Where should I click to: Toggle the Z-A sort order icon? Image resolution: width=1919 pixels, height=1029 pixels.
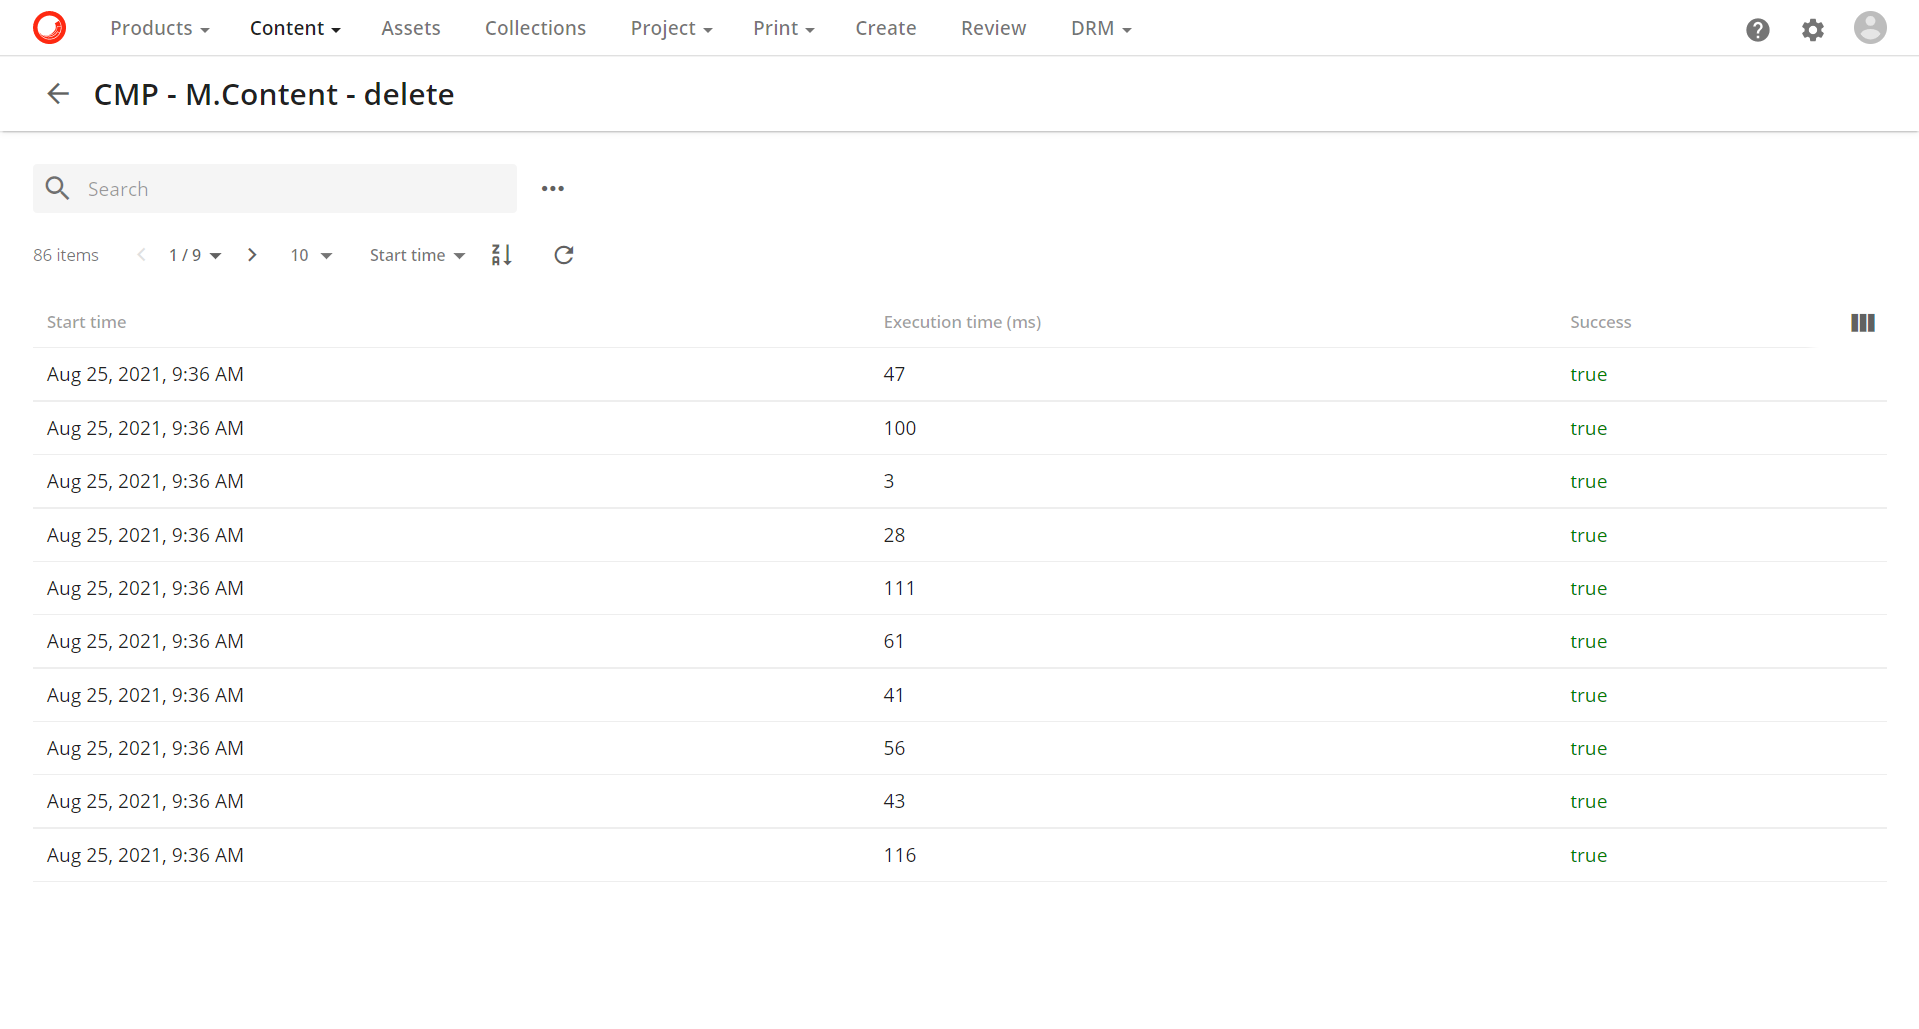(502, 255)
